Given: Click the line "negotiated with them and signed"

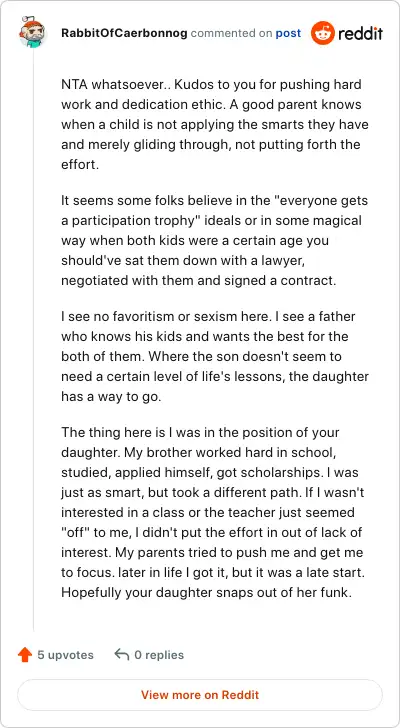Looking at the screenshot, I should (198, 281).
